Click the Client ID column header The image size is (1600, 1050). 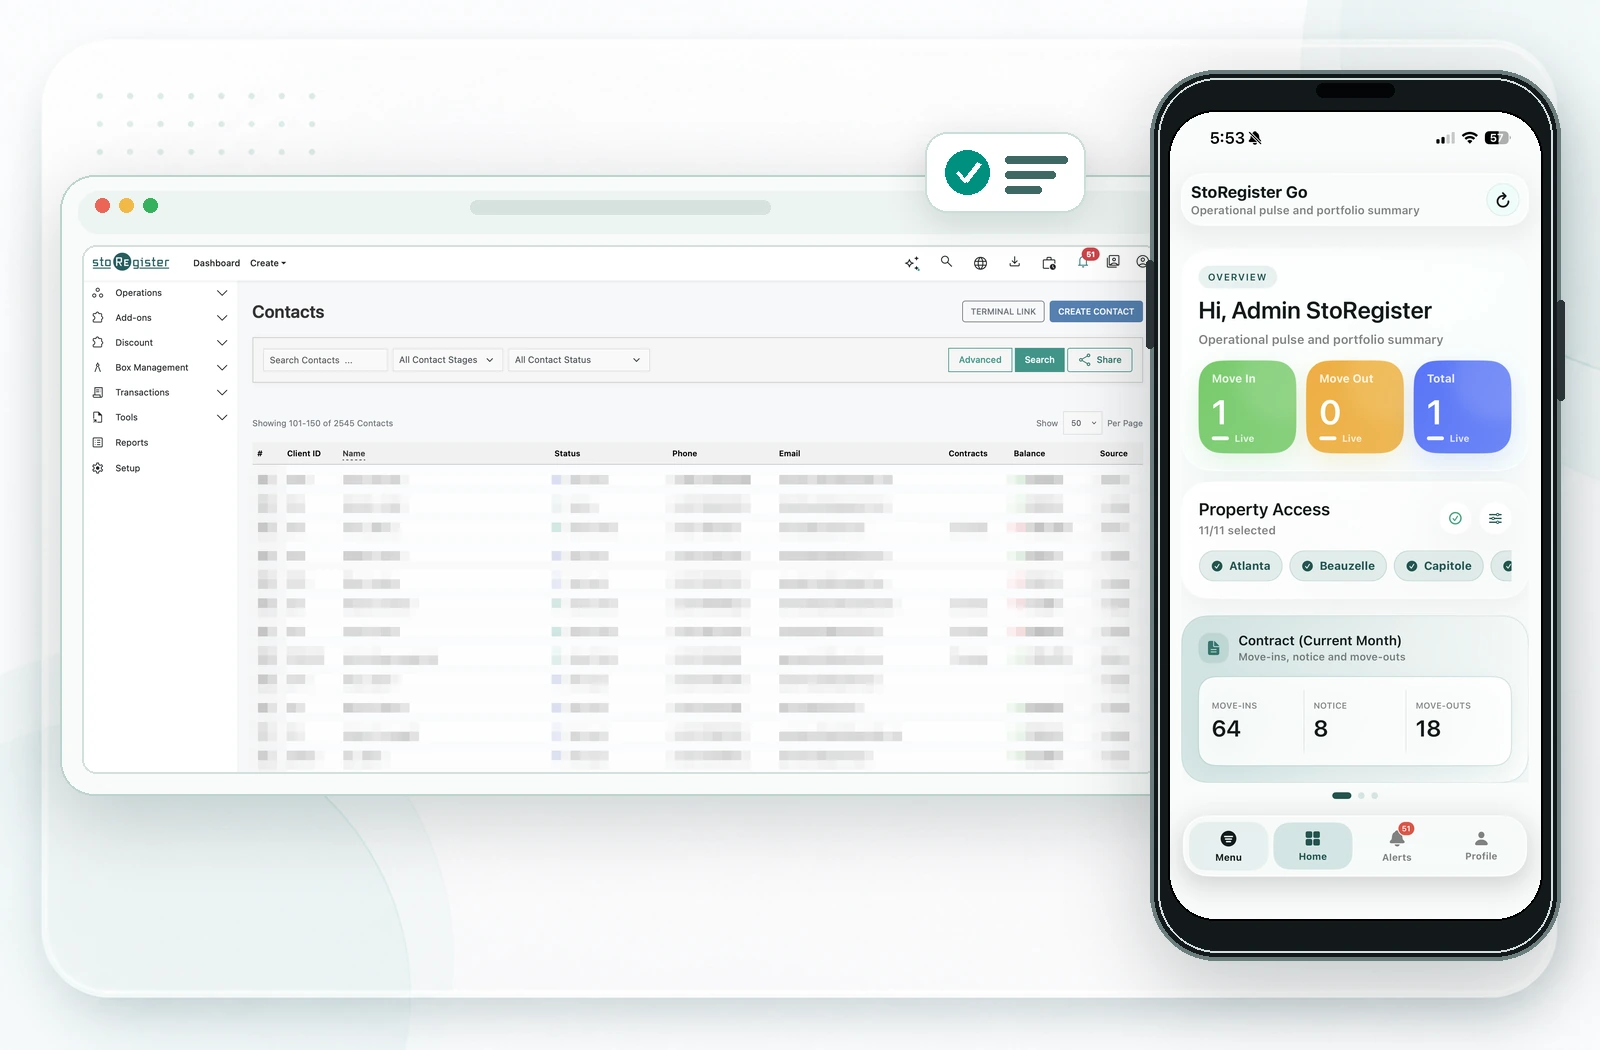[x=304, y=454]
